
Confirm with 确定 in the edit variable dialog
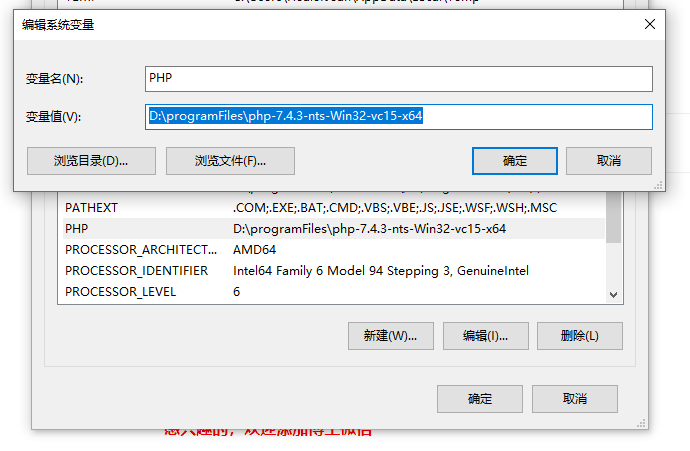515,161
